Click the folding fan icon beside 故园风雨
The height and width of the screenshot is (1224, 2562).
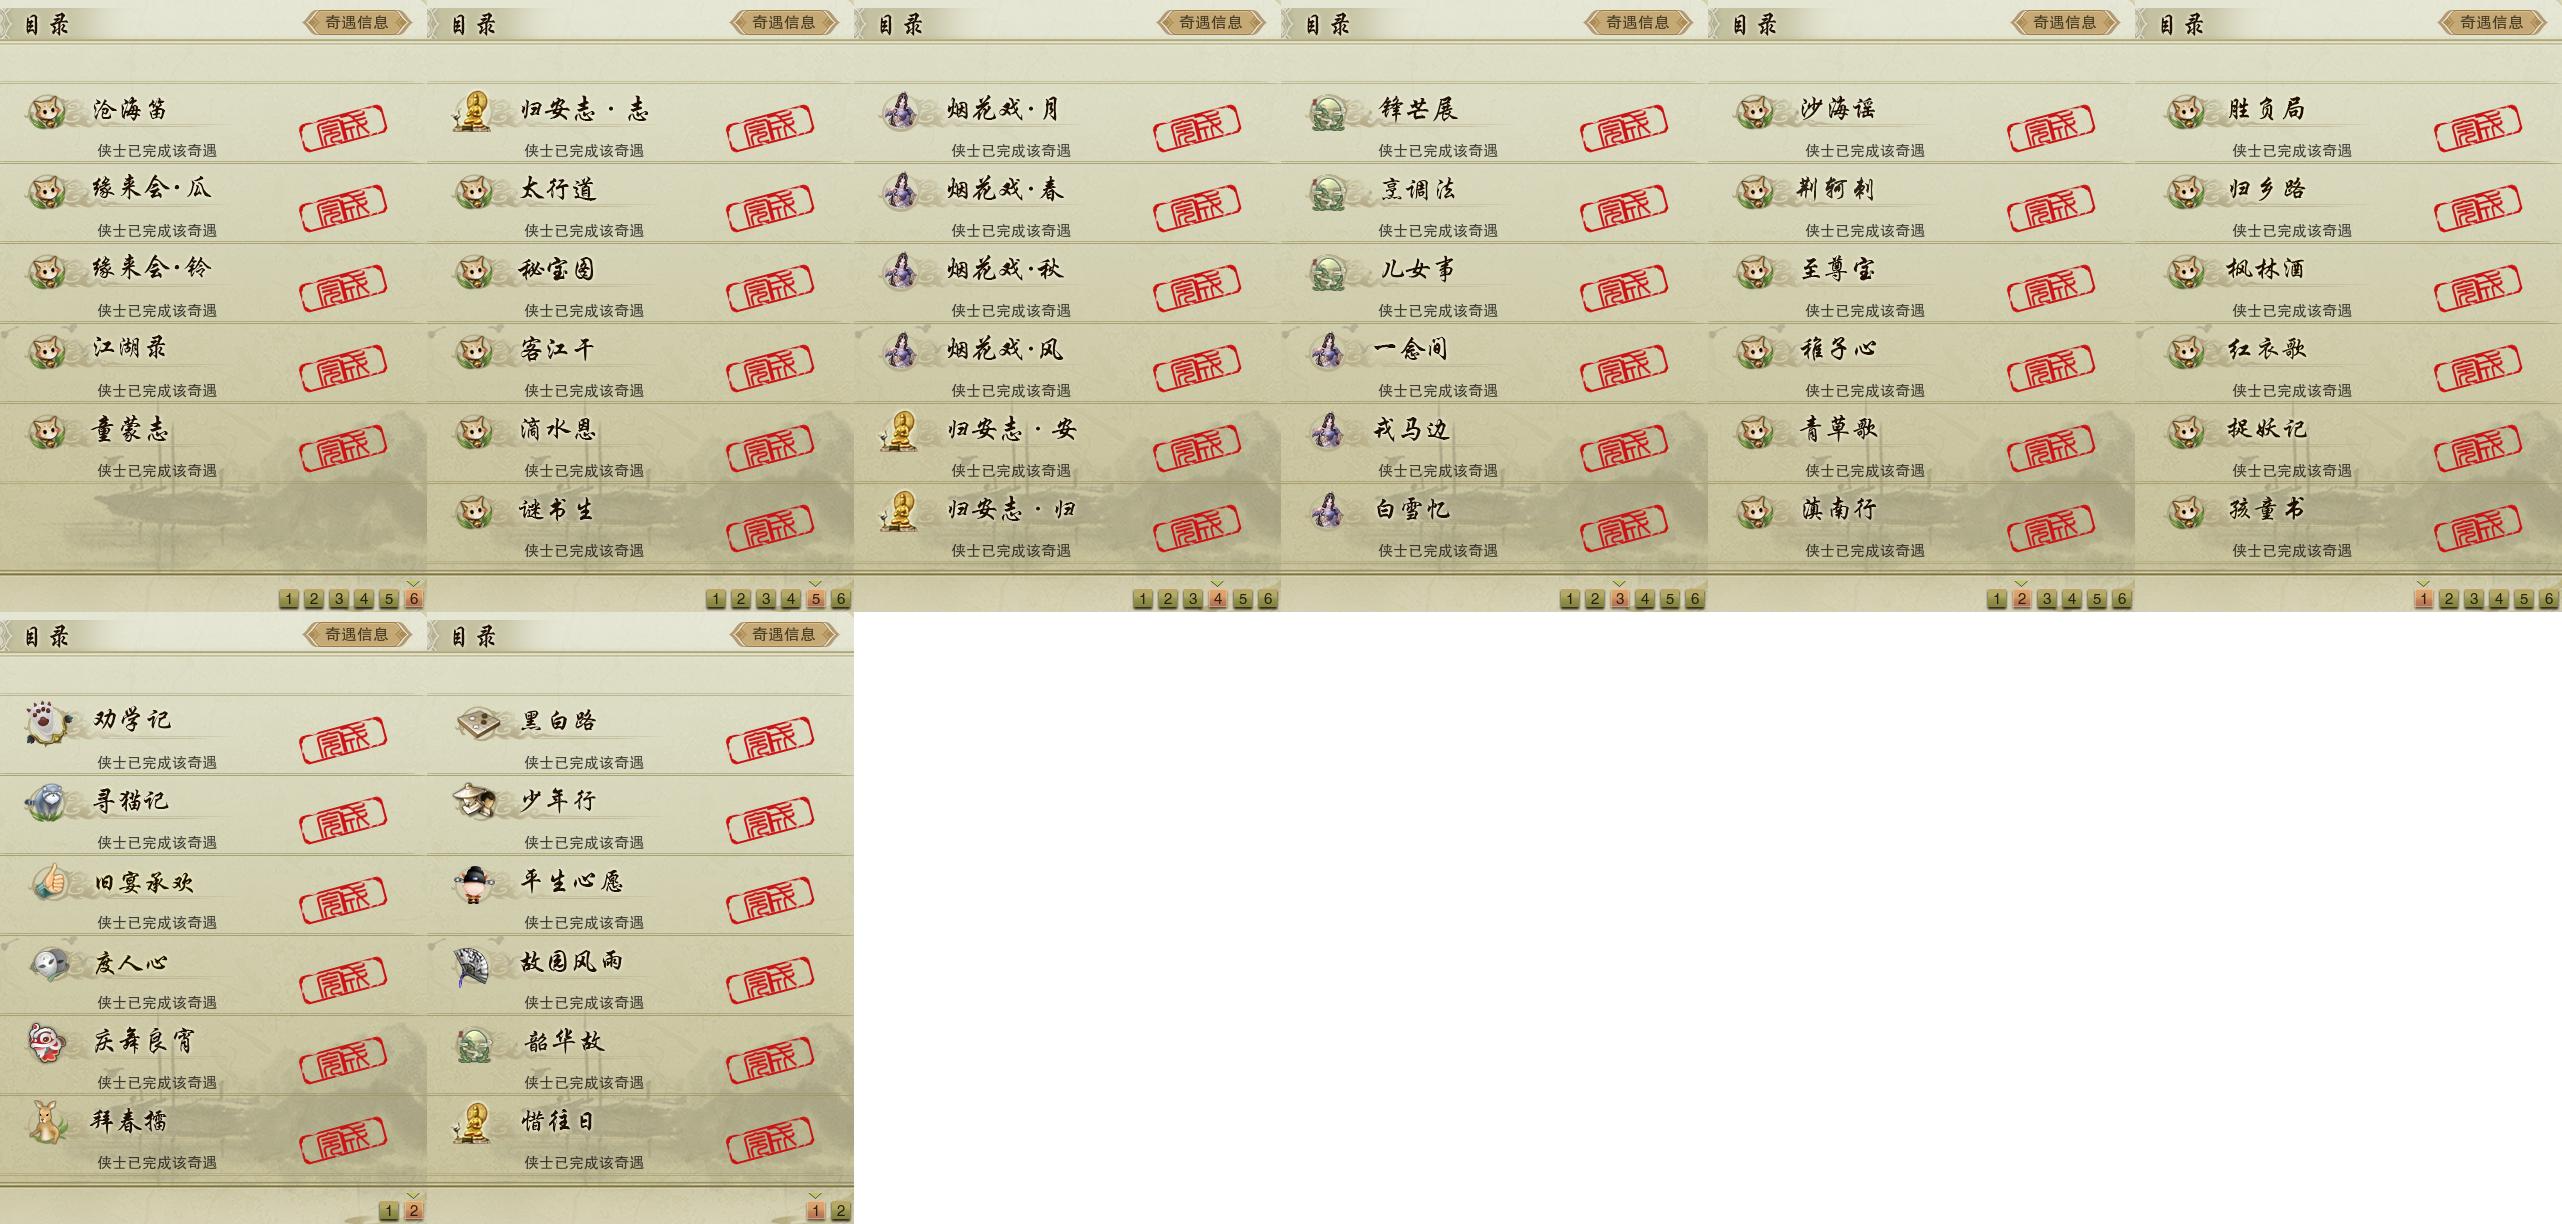point(472,965)
